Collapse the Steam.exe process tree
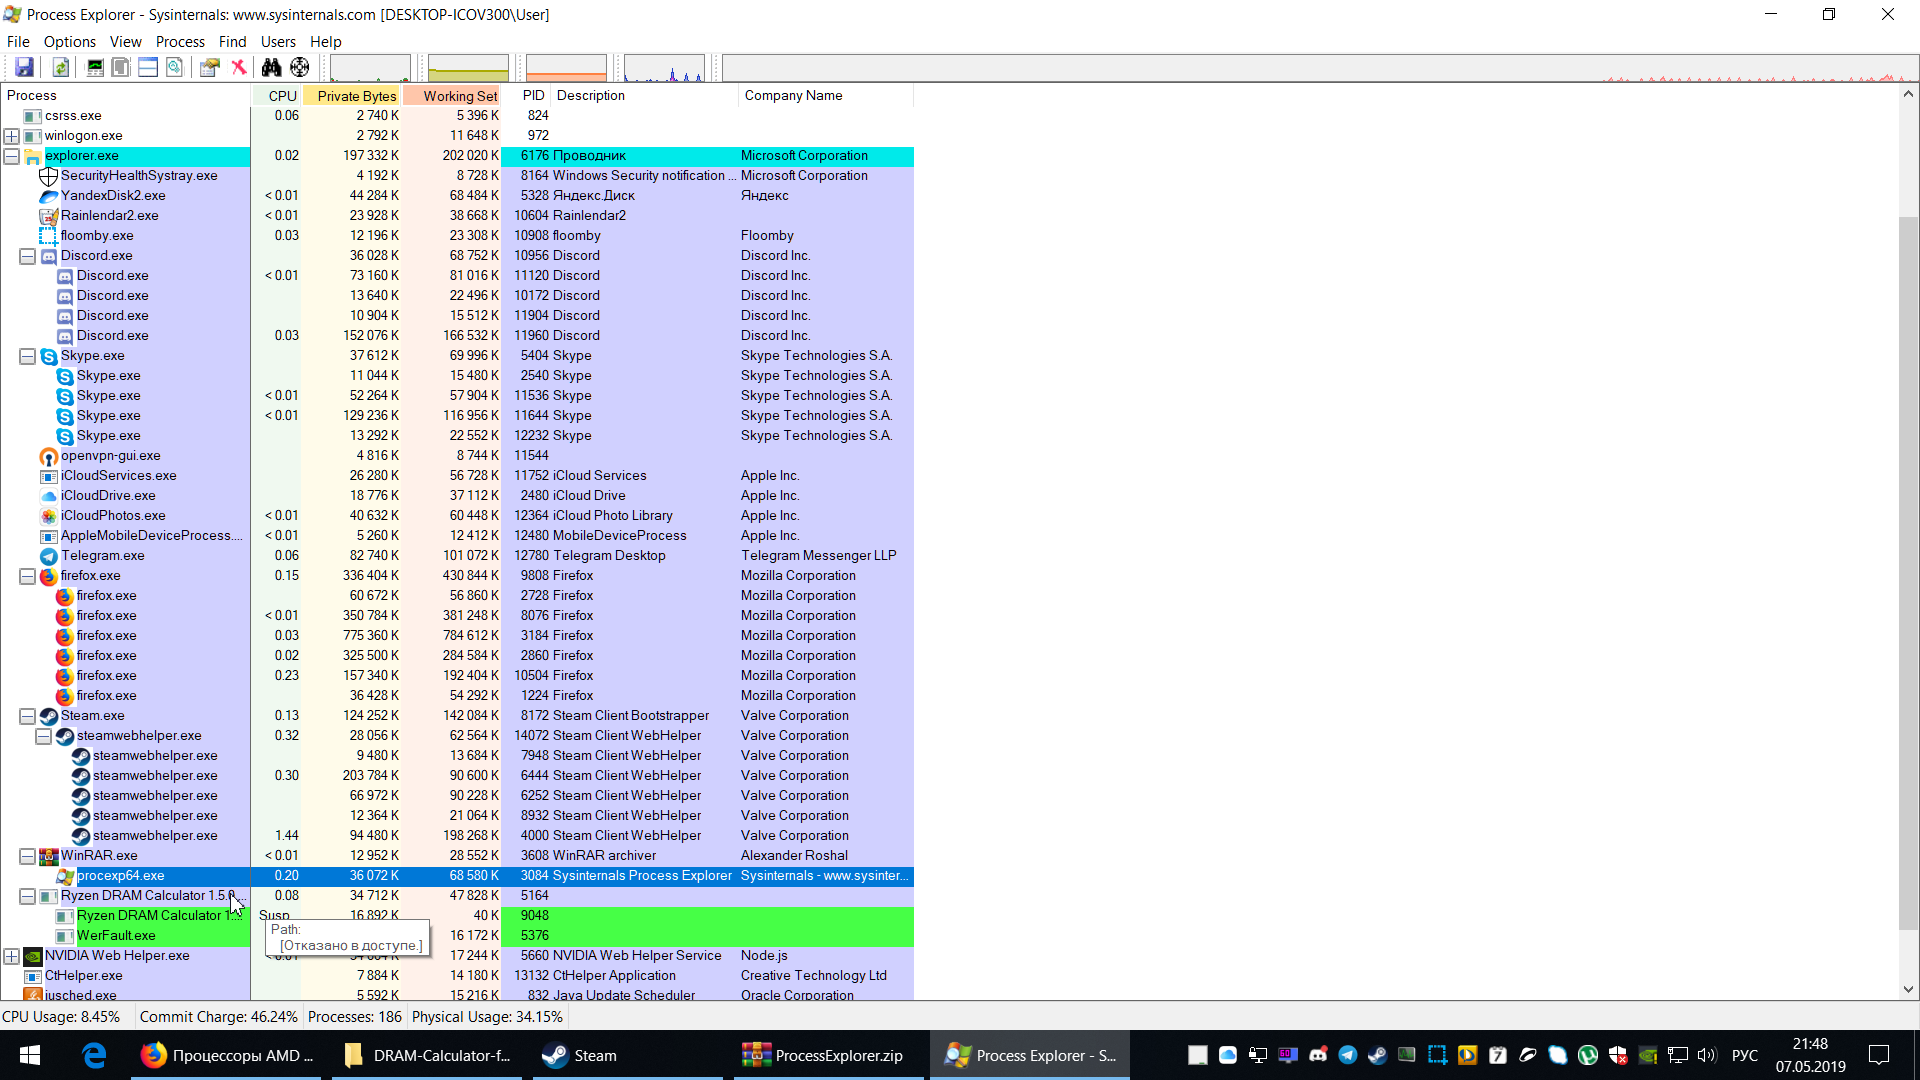The image size is (1920, 1080). (28, 716)
